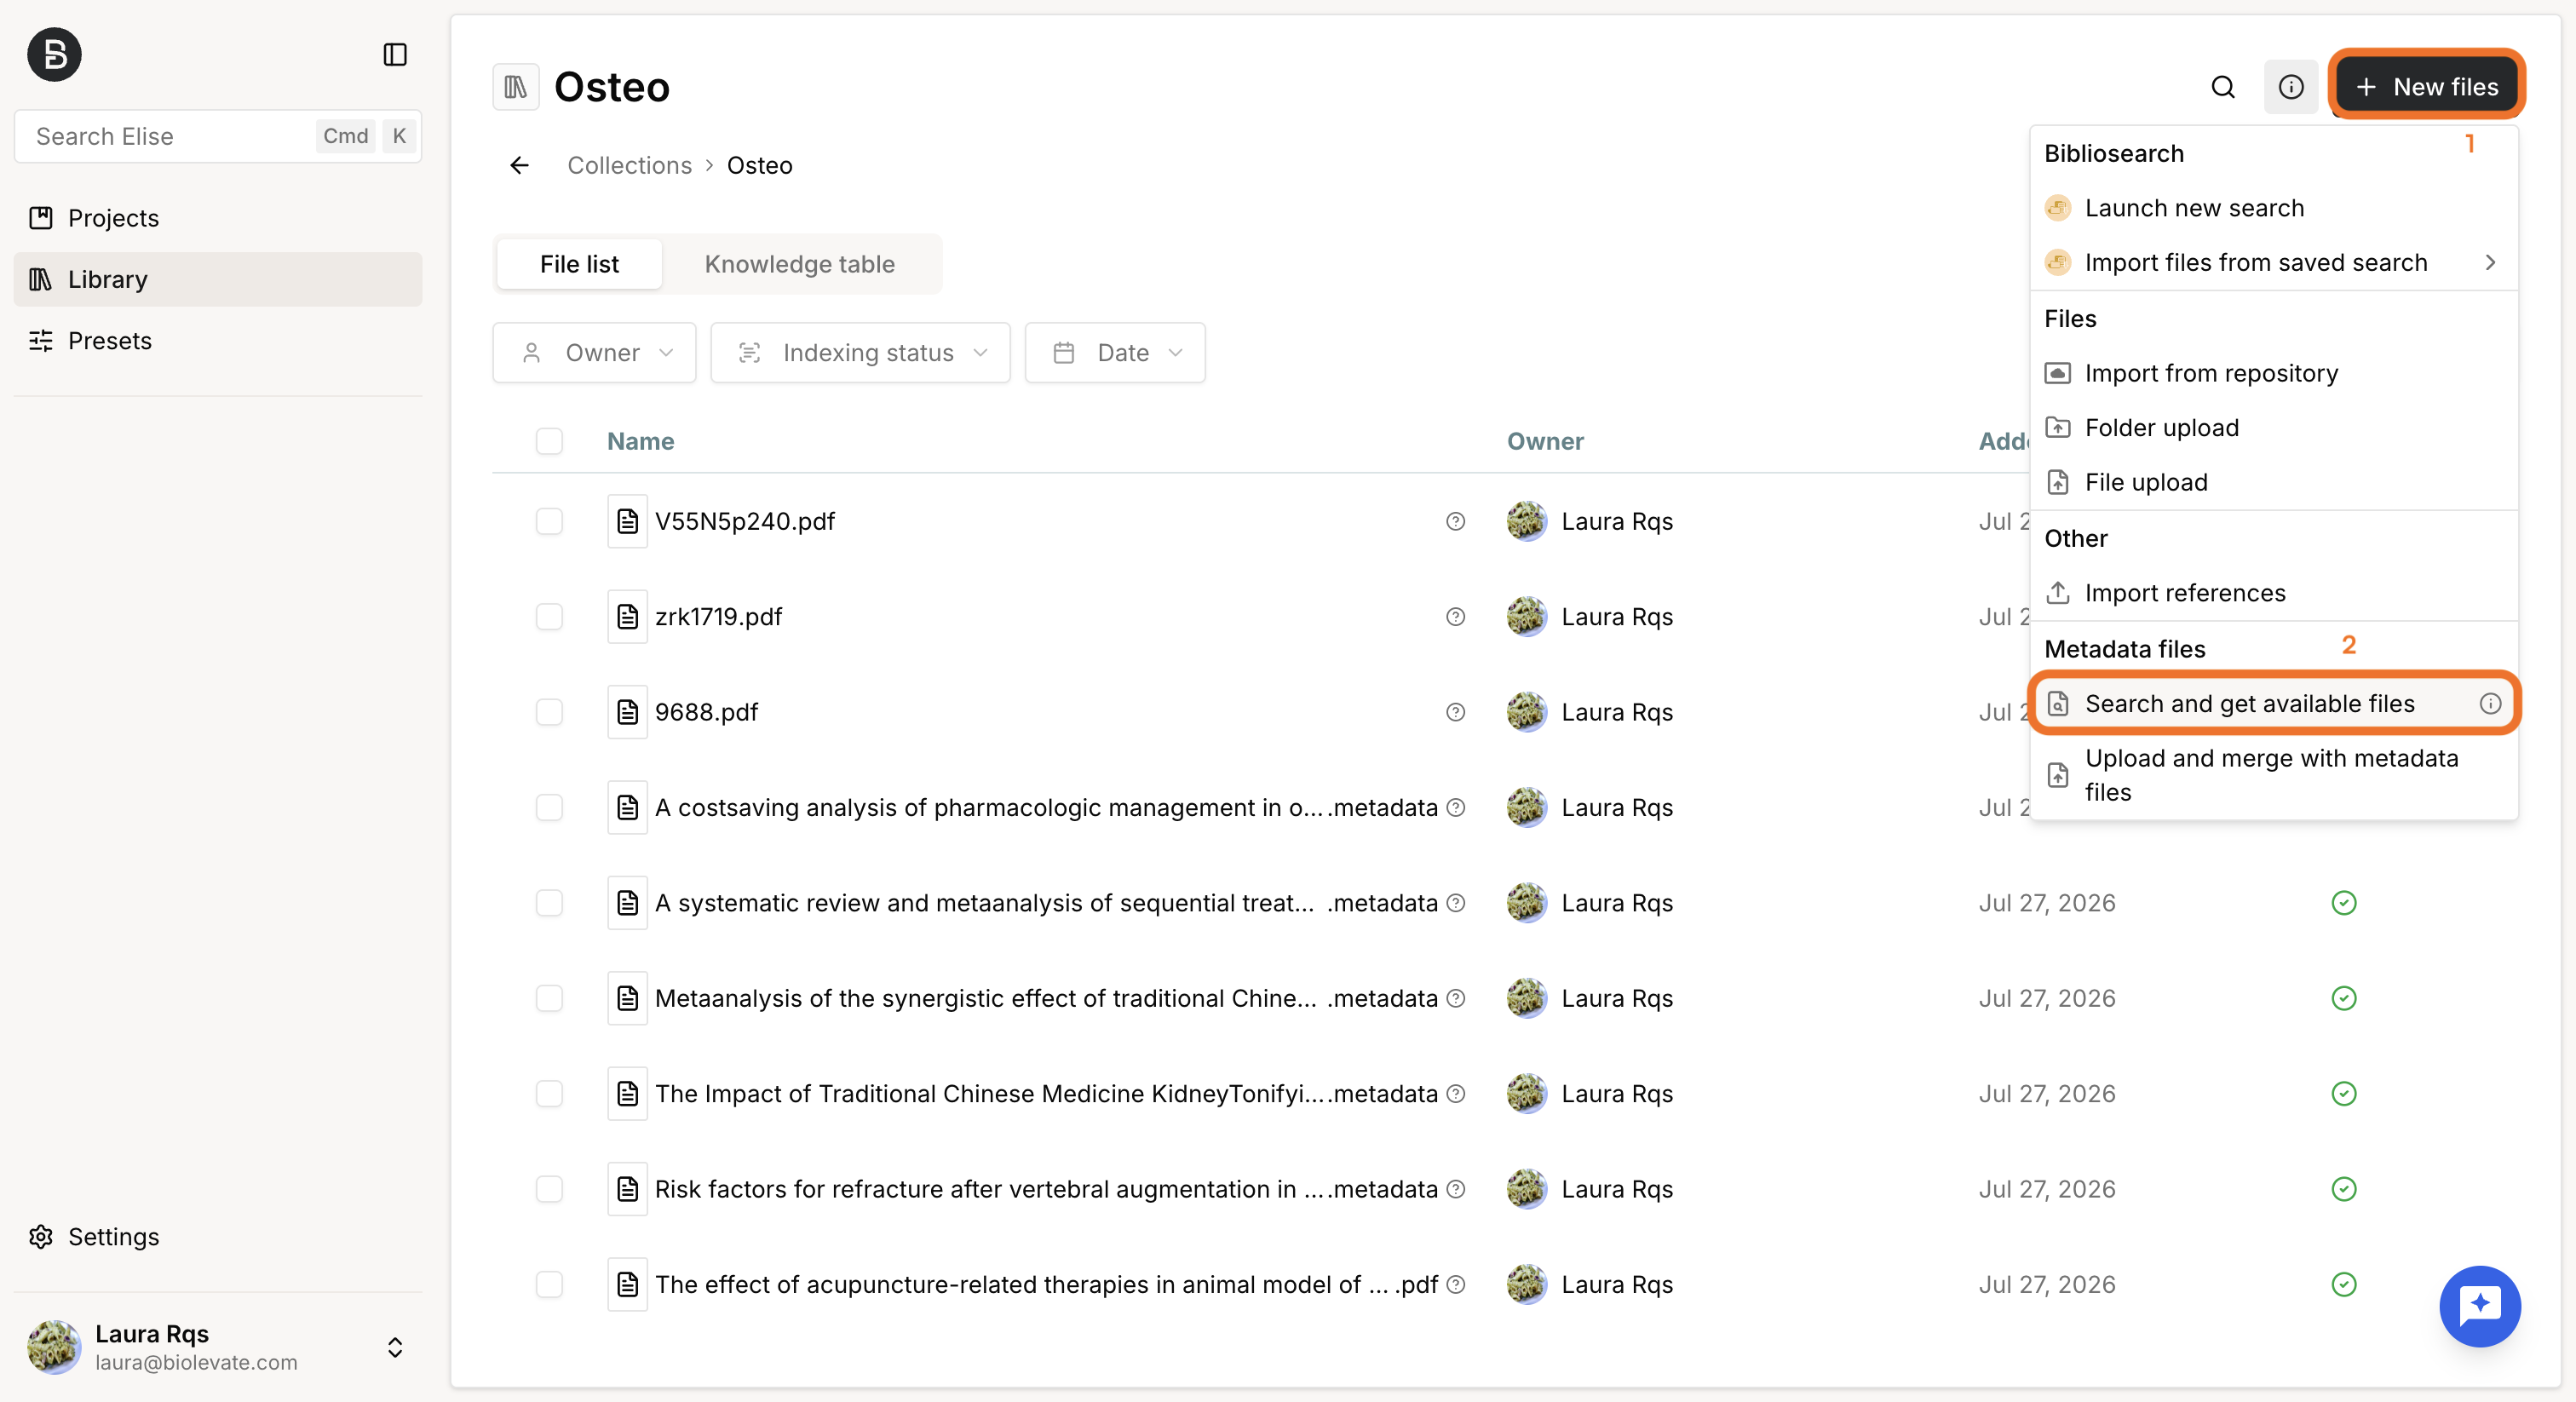Click file icon of 9688.pdf
2576x1402 pixels.
627,712
